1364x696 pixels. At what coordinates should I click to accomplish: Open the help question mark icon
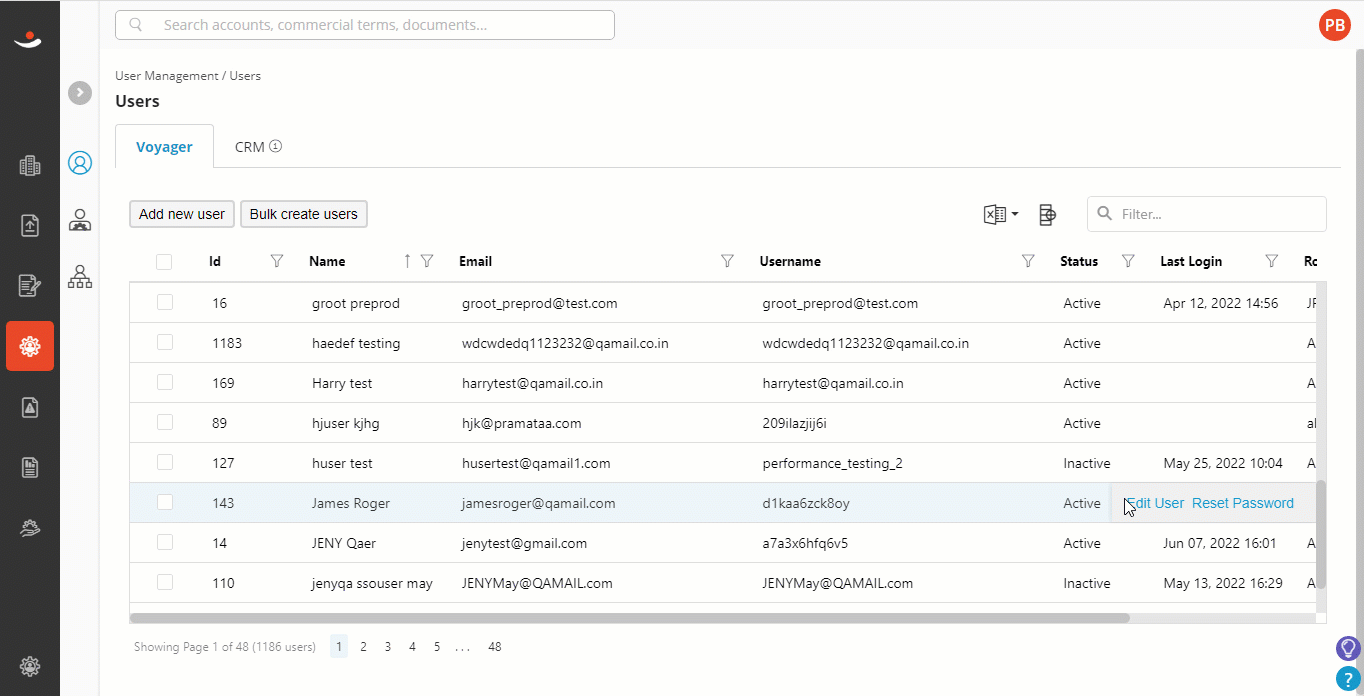(x=1349, y=679)
